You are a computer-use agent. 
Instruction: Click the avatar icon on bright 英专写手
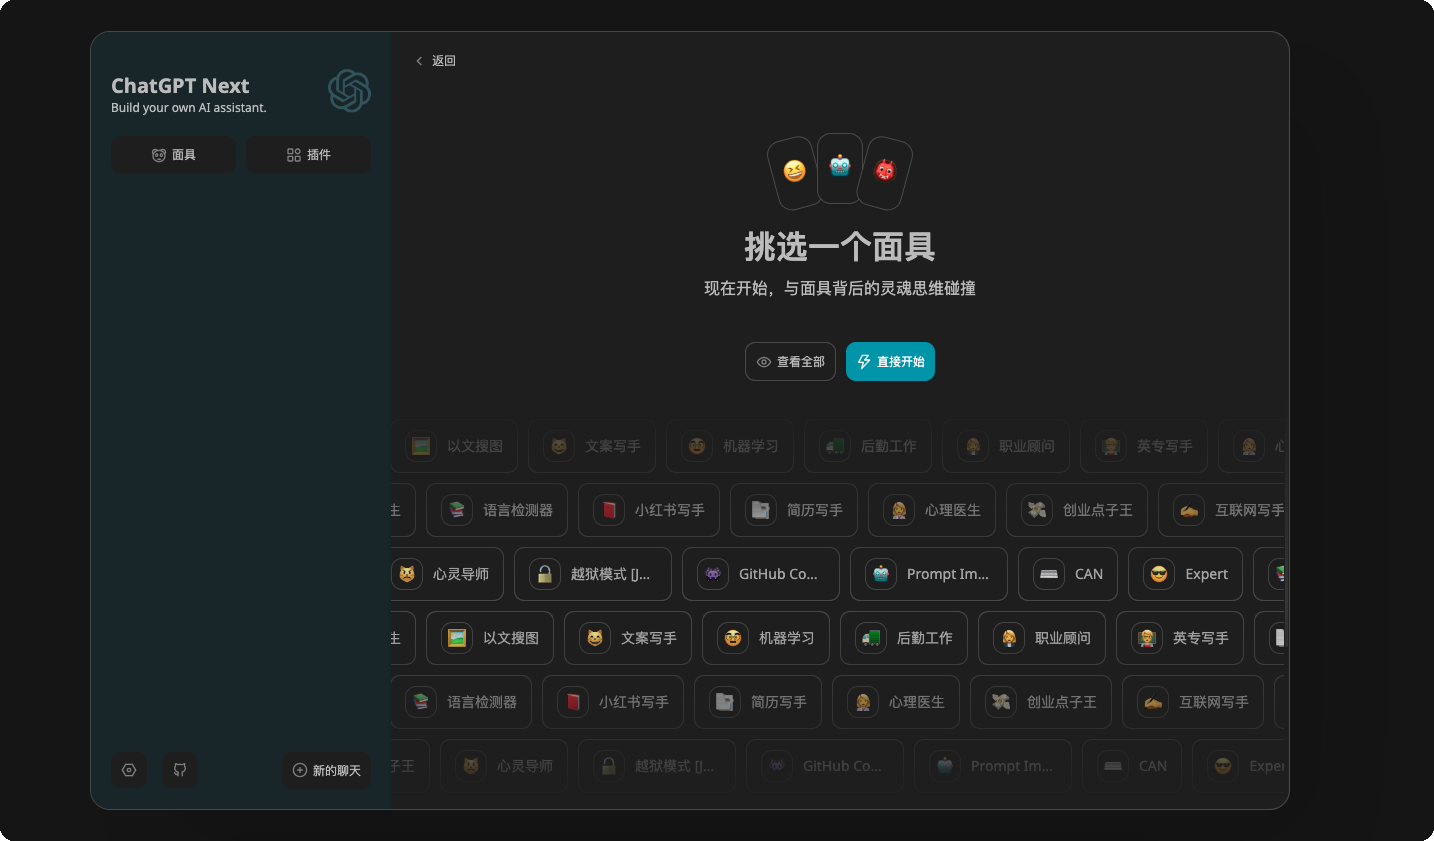(x=1147, y=638)
